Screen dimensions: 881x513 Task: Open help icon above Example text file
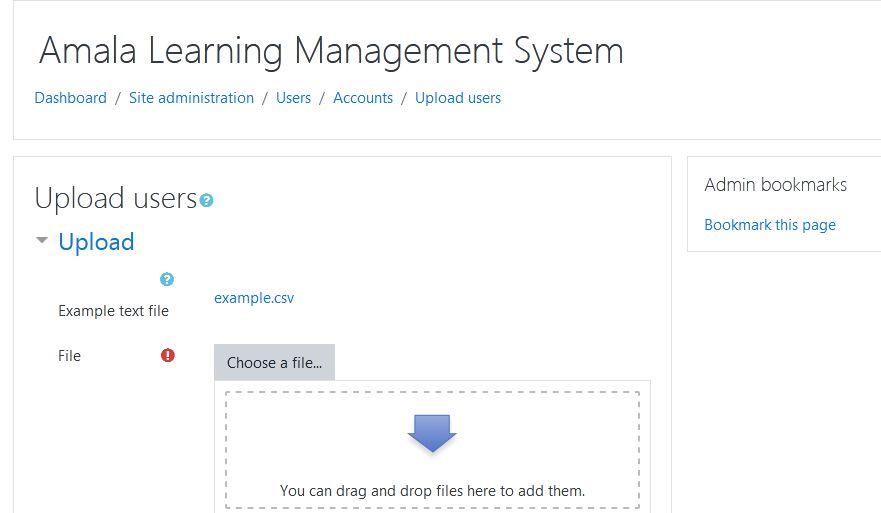(x=167, y=279)
